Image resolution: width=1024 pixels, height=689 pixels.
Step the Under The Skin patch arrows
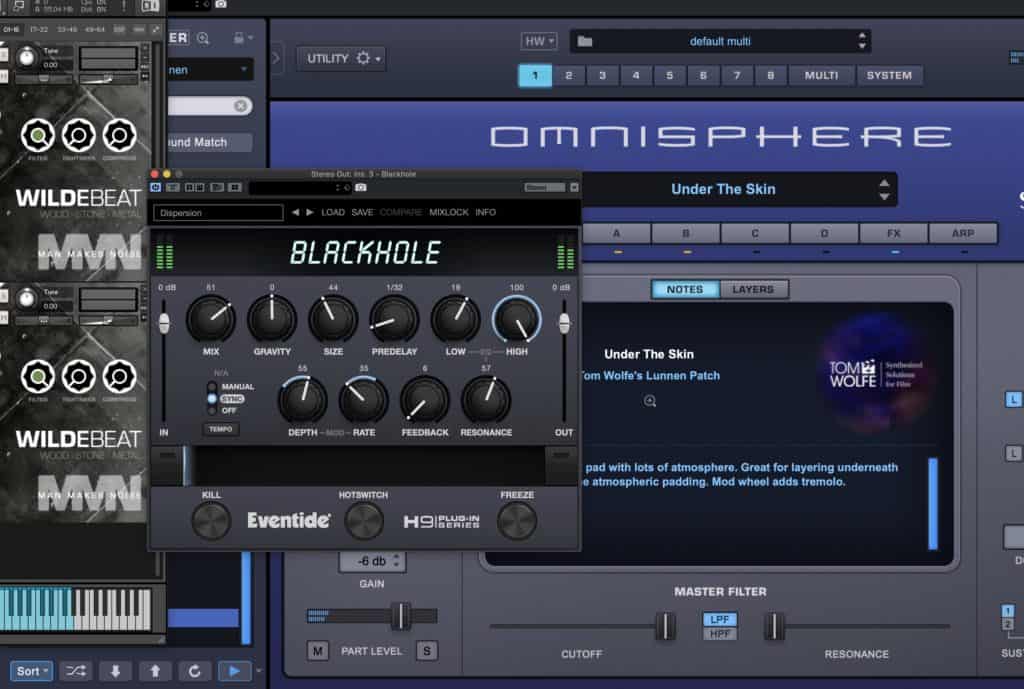pyautogui.click(x=884, y=189)
